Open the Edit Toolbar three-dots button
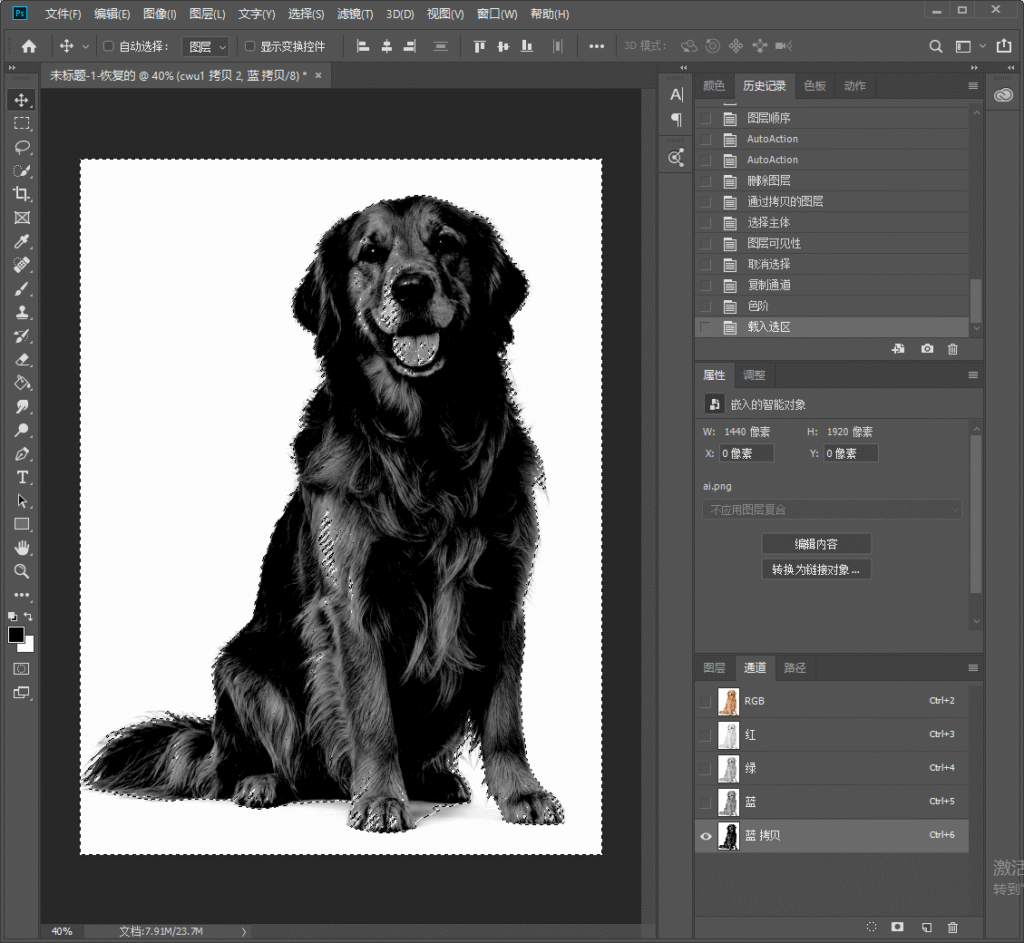Screen dimensions: 1024x943 click(x=22, y=595)
